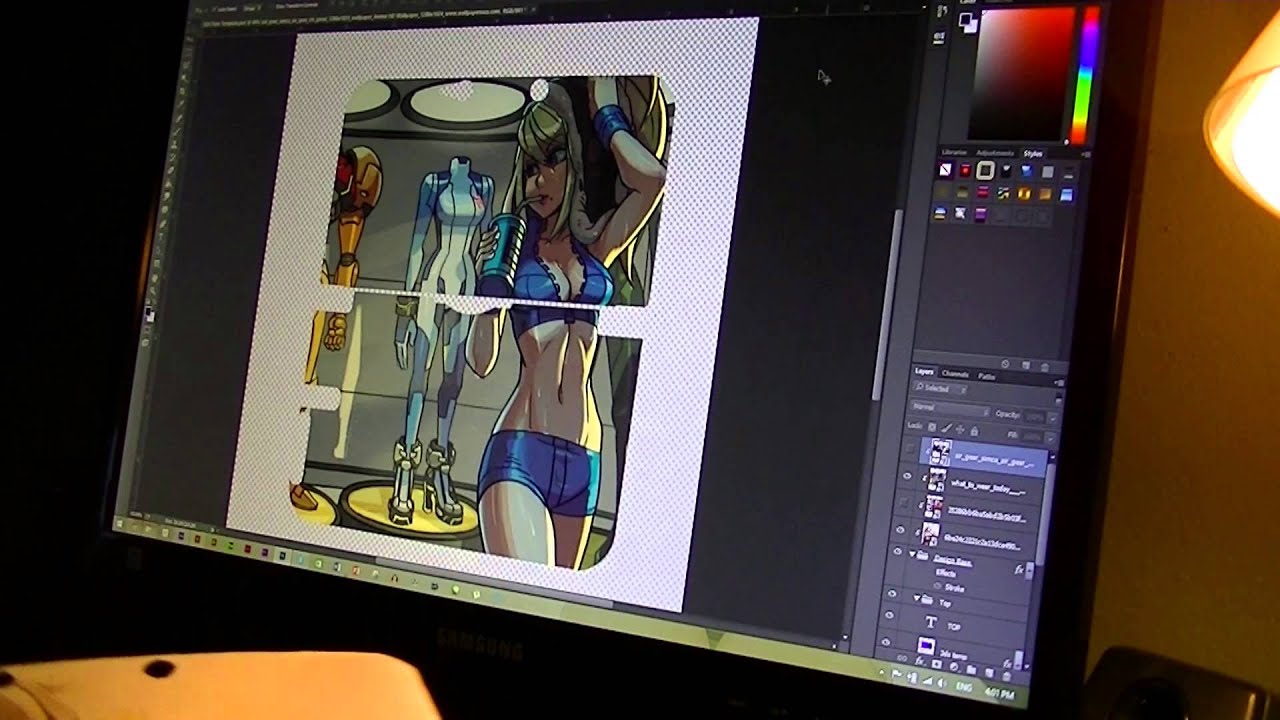The image size is (1280, 720).
Task: Toggle Lock all padlock icon
Action: click(974, 432)
